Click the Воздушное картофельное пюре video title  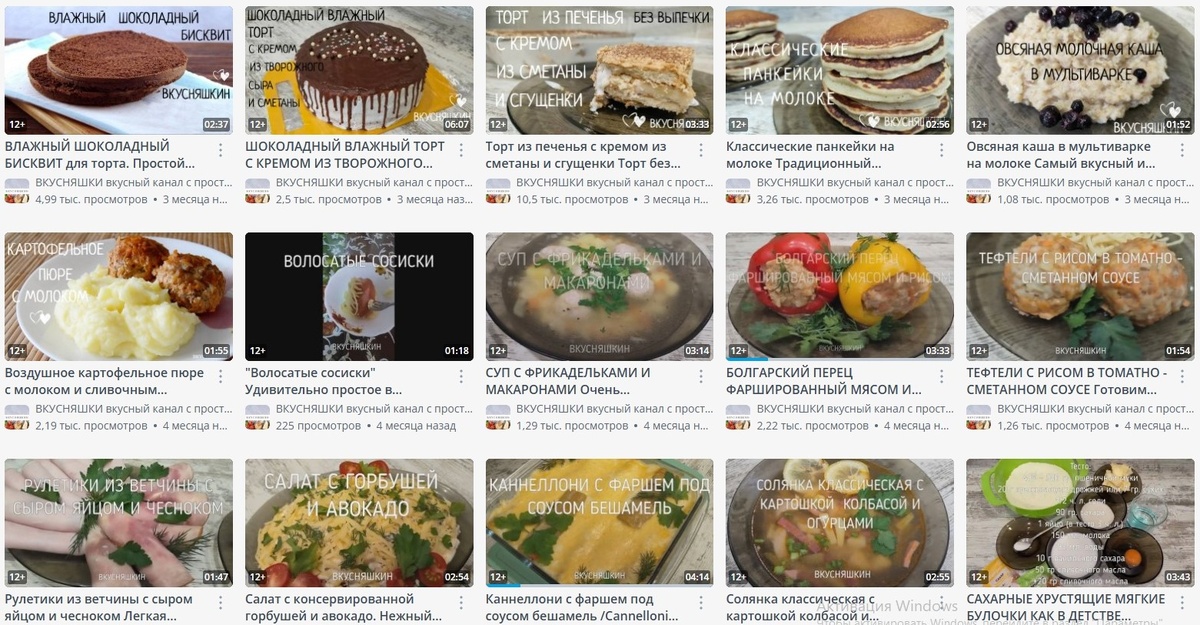(105, 381)
